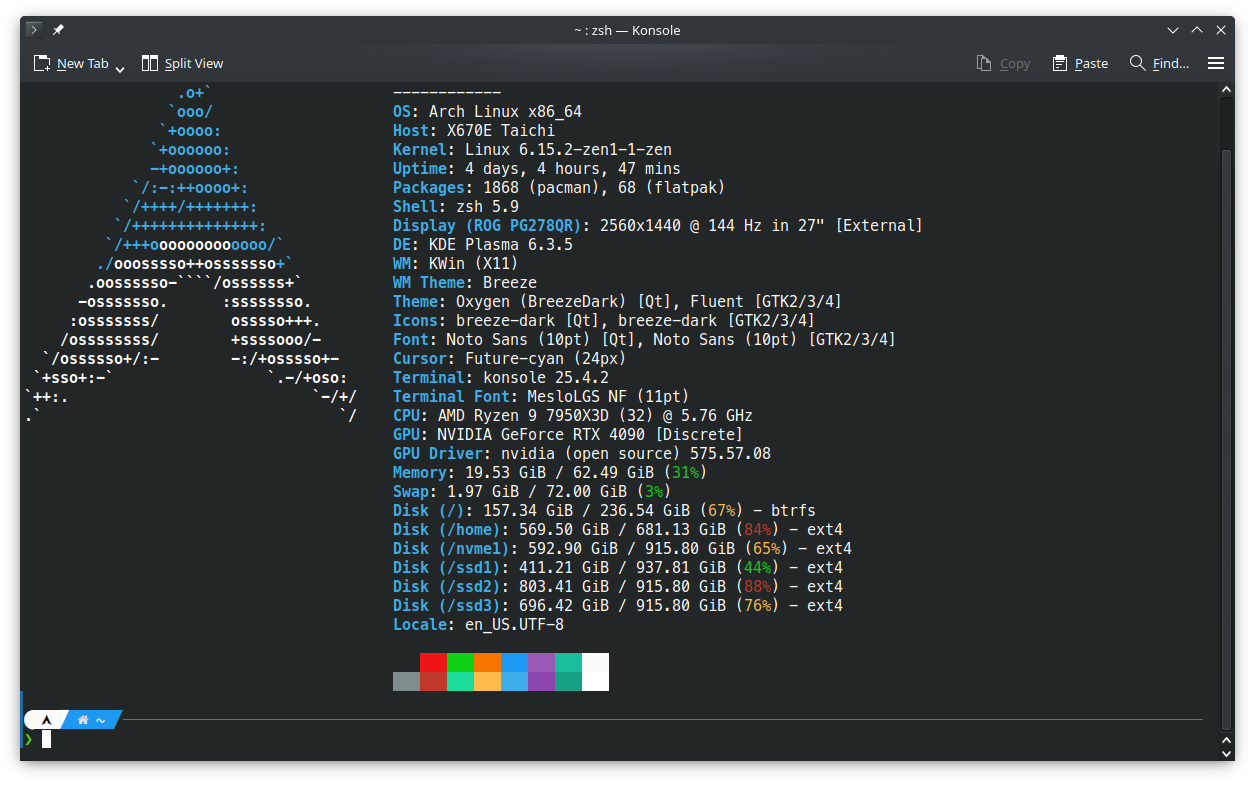Image resolution: width=1255 pixels, height=785 pixels.
Task: Click the "Disk (/ssd3)" line
Action: (x=618, y=605)
